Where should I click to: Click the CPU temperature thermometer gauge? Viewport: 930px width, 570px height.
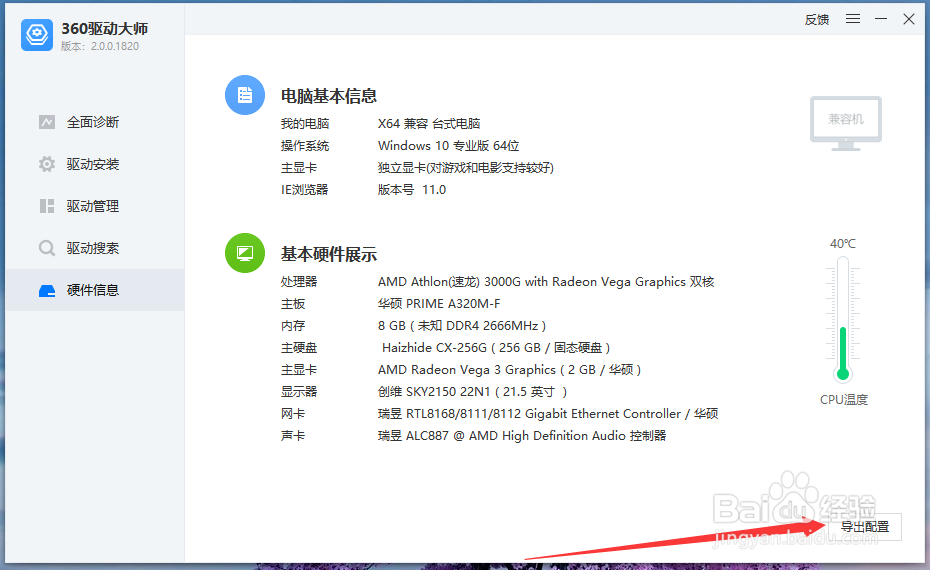click(x=843, y=319)
